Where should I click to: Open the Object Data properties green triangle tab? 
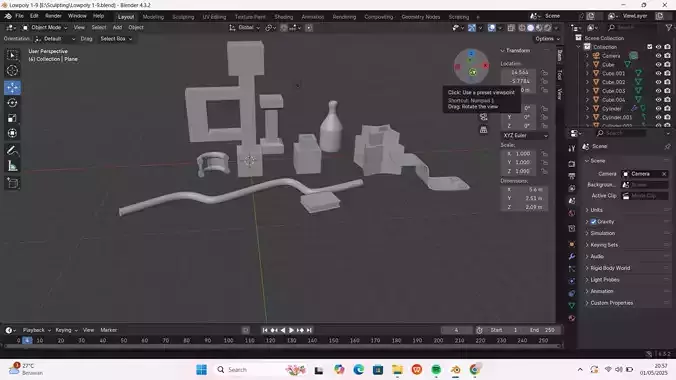(572, 305)
